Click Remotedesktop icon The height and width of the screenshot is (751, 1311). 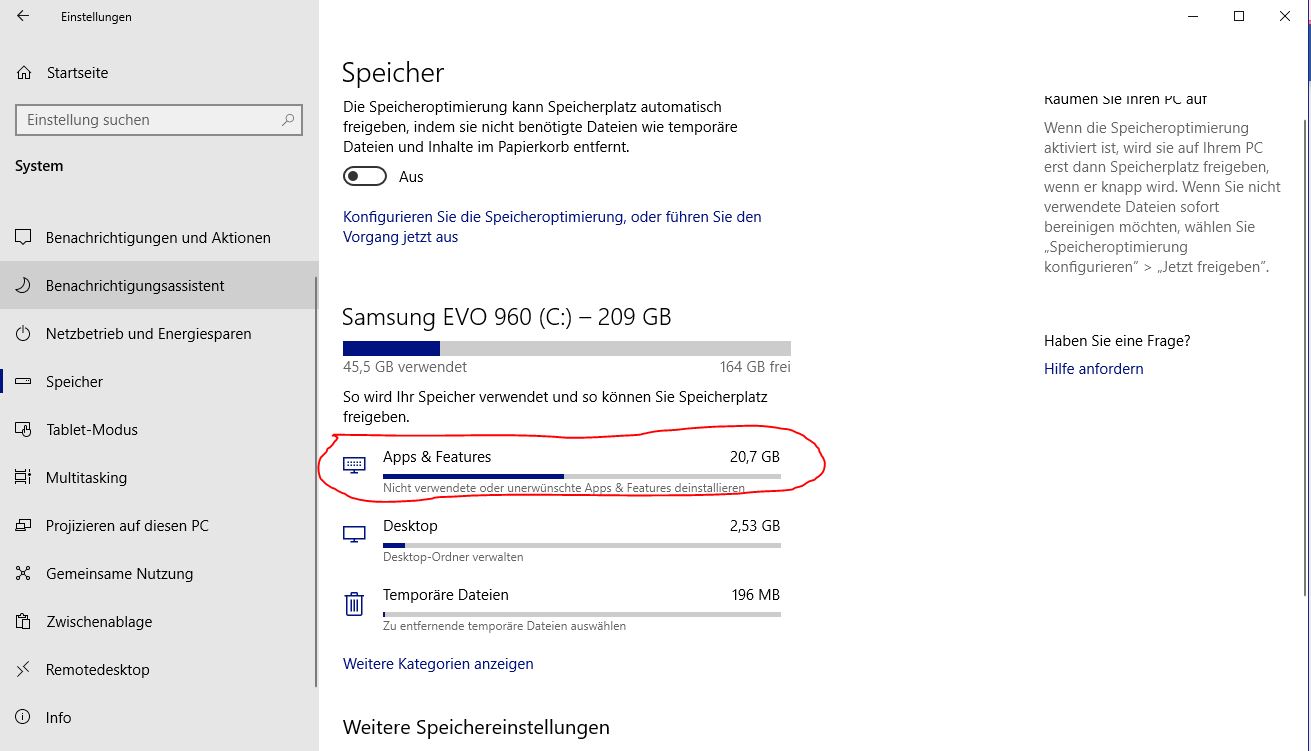pyautogui.click(x=24, y=670)
